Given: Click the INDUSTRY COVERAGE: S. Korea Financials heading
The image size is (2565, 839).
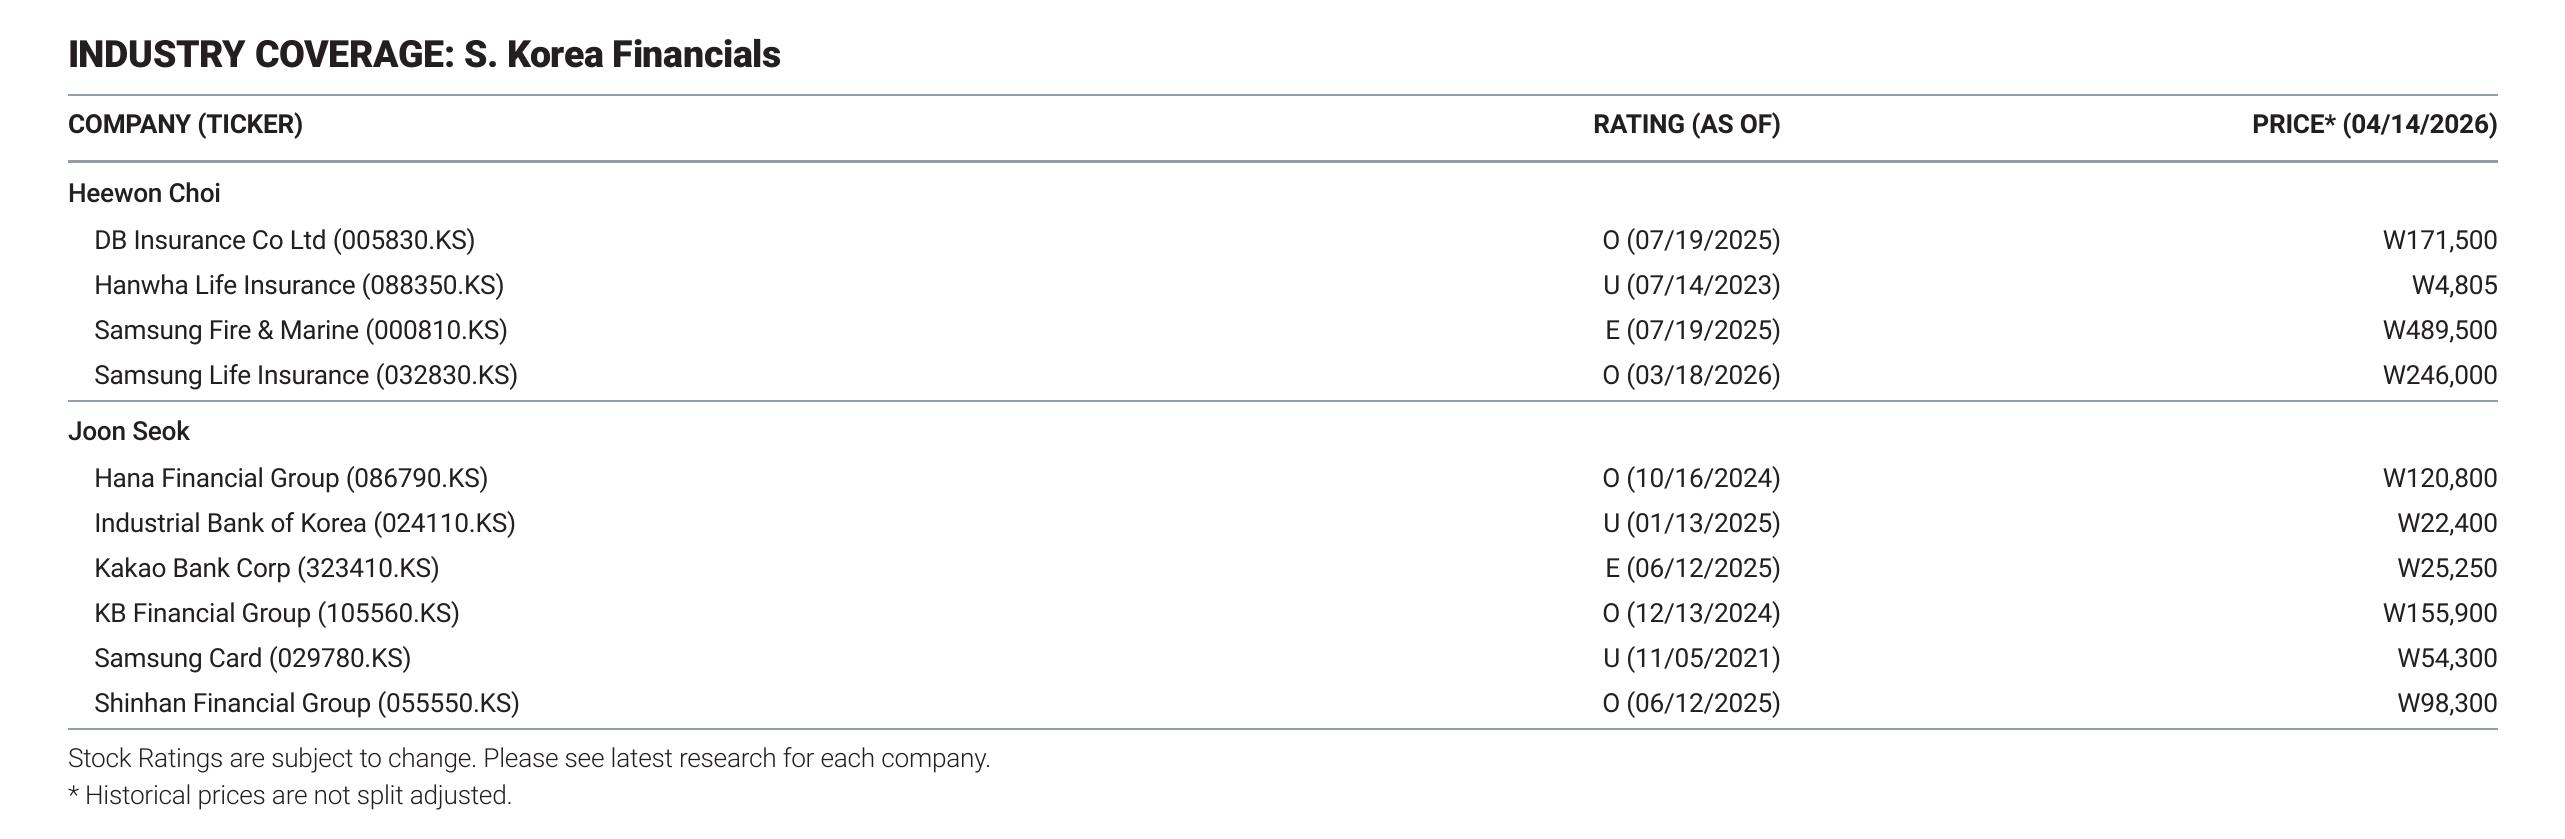Looking at the screenshot, I should [x=424, y=54].
